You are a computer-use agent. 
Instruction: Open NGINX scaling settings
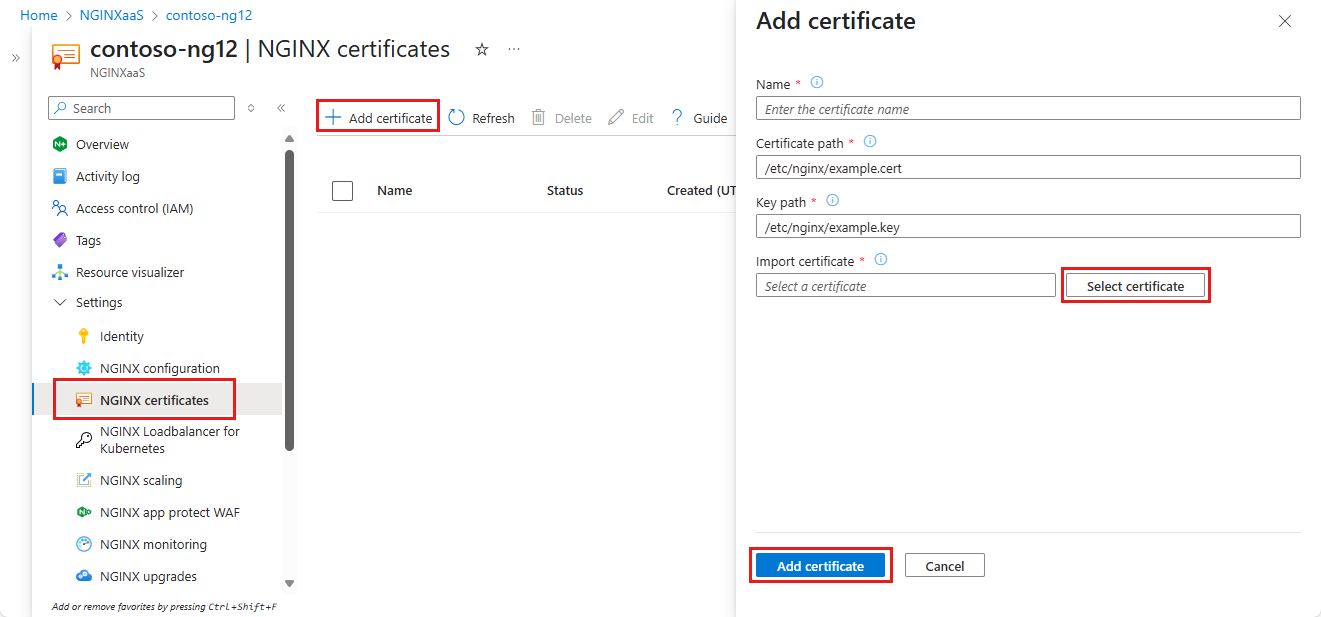[141, 480]
